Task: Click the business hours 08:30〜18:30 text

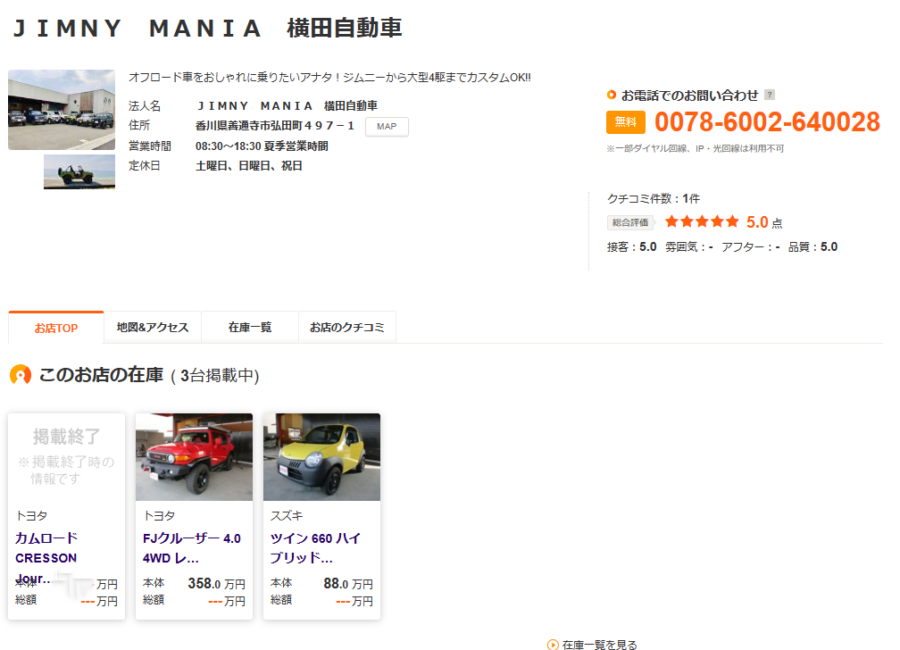Action: click(262, 146)
